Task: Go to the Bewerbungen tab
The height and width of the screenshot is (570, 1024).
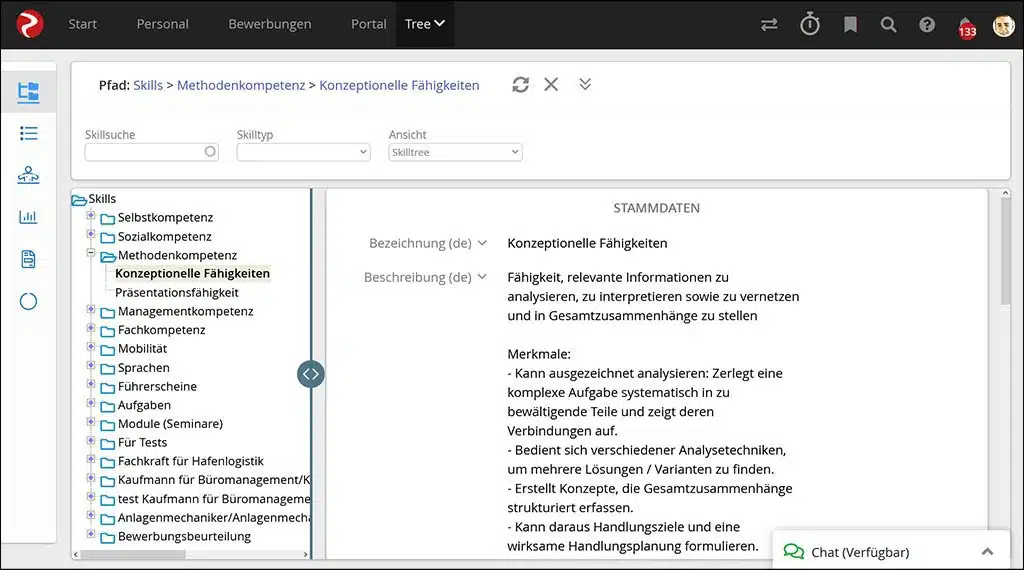Action: 270,24
